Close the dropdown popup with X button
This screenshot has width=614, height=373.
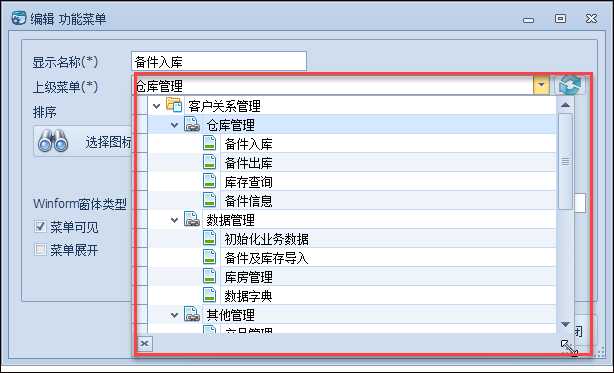pyautogui.click(x=144, y=344)
